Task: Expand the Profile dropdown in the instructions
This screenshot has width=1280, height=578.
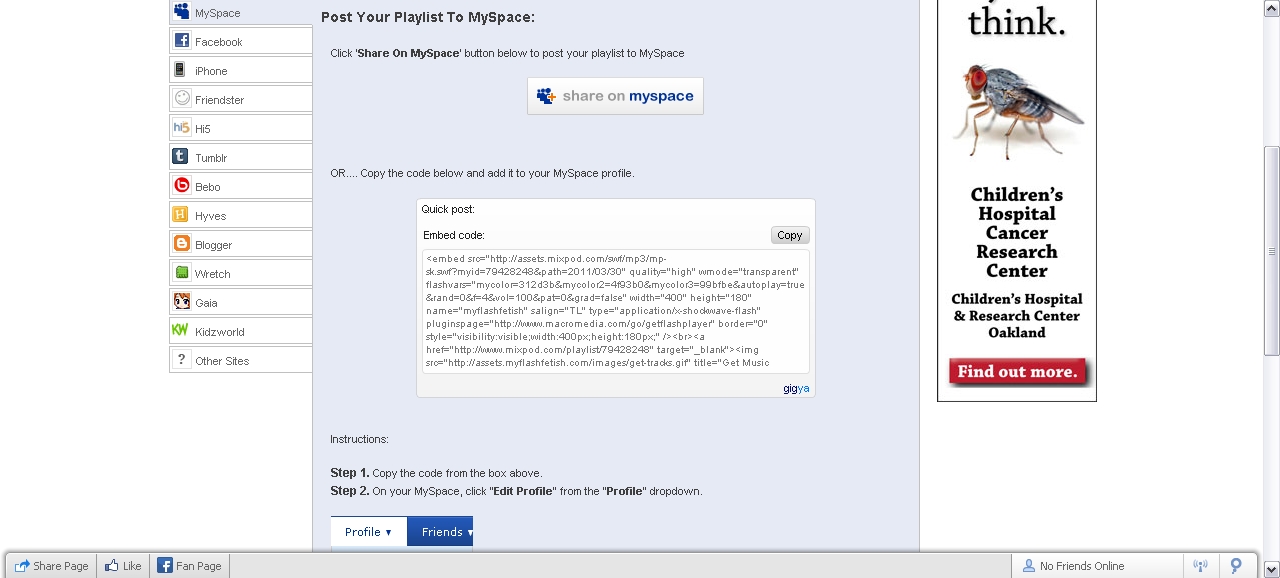Action: tap(369, 532)
